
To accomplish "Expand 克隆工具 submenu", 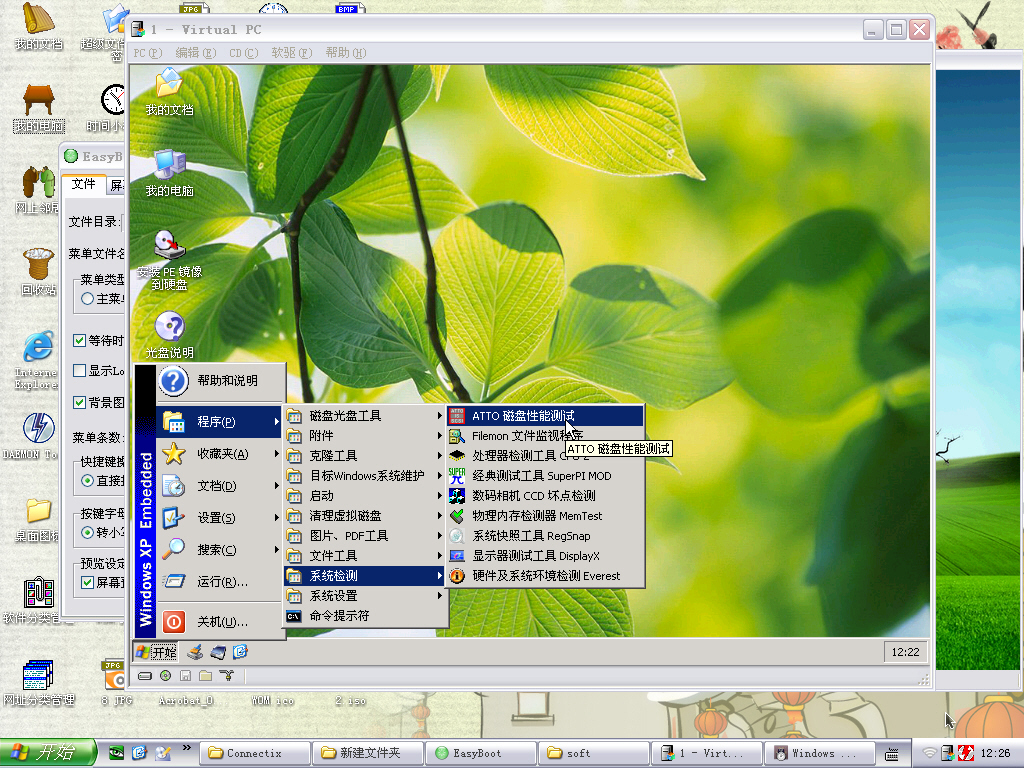I will [365, 456].
